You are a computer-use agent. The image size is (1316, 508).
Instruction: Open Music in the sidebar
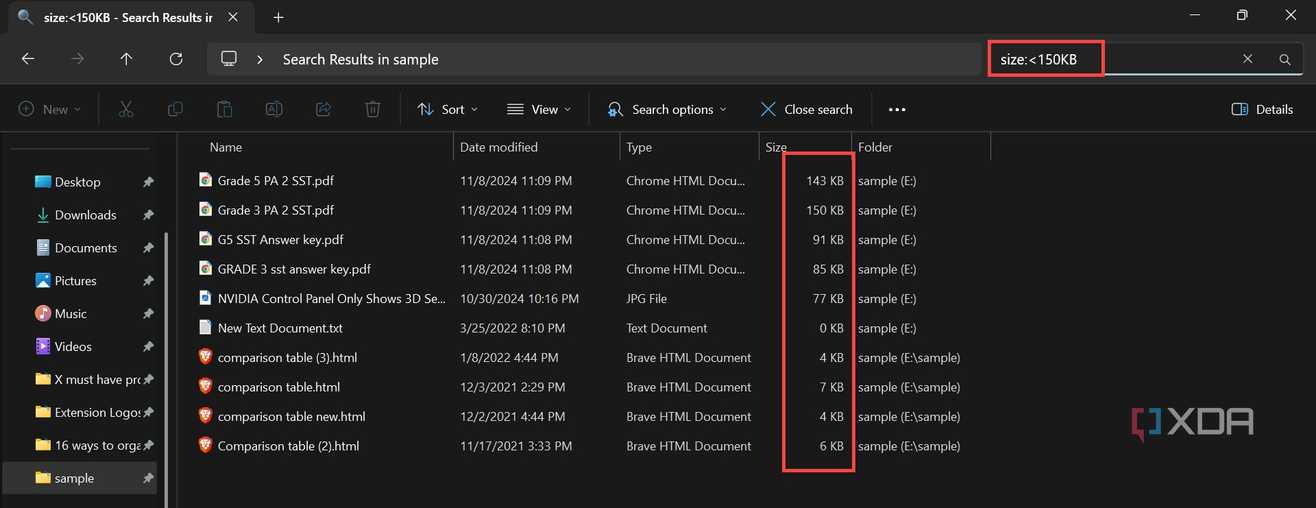pyautogui.click(x=71, y=313)
